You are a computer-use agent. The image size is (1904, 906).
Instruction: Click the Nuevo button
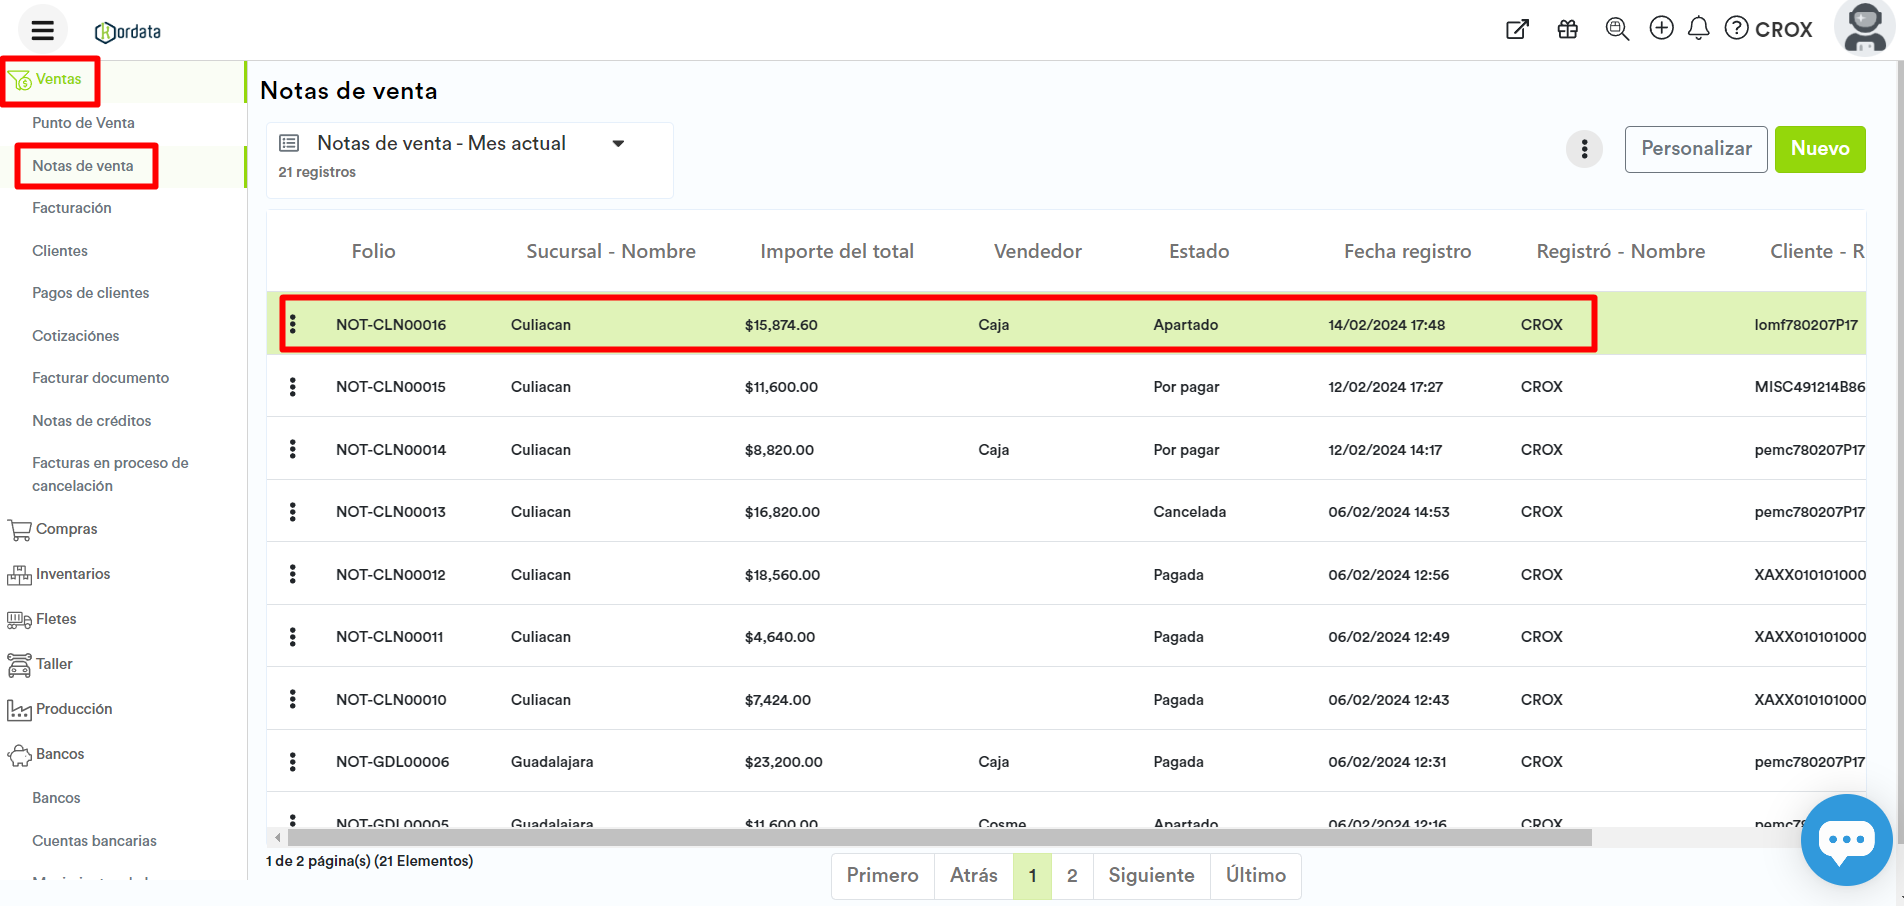tap(1819, 149)
